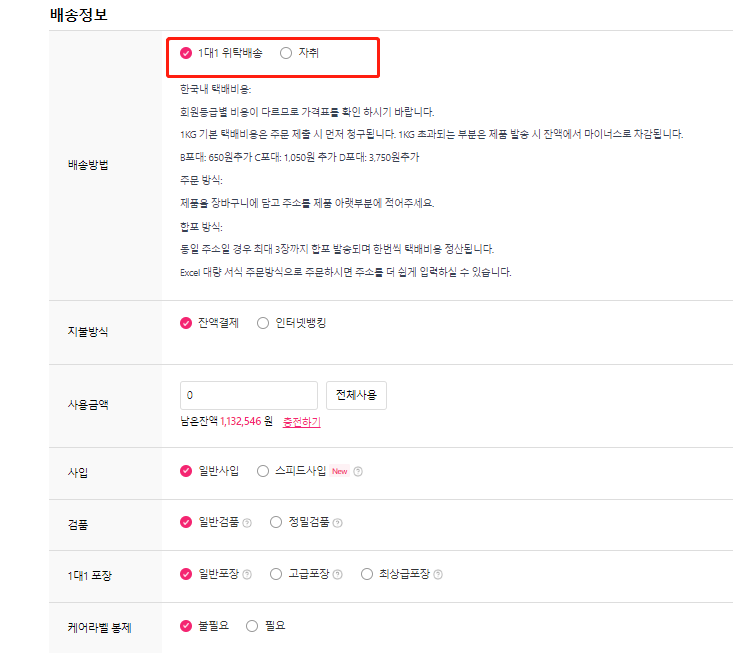Select 일반사입 purchasing option
The height and width of the screenshot is (653, 733).
click(x=186, y=470)
